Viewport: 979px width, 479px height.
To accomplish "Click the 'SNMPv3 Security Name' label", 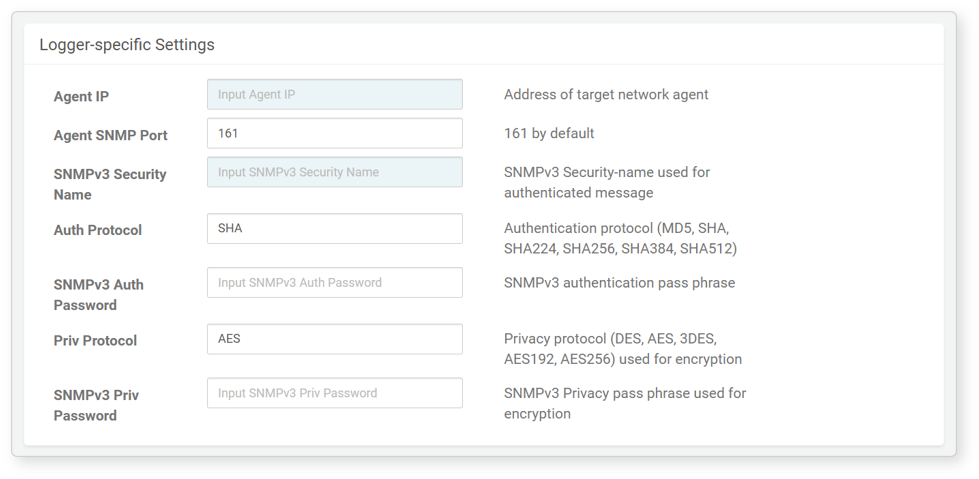I will (110, 184).
